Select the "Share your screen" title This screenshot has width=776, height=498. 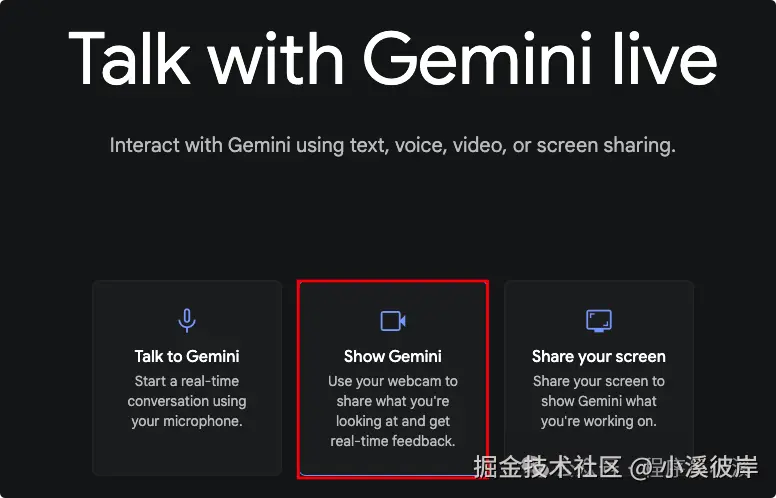[599, 356]
